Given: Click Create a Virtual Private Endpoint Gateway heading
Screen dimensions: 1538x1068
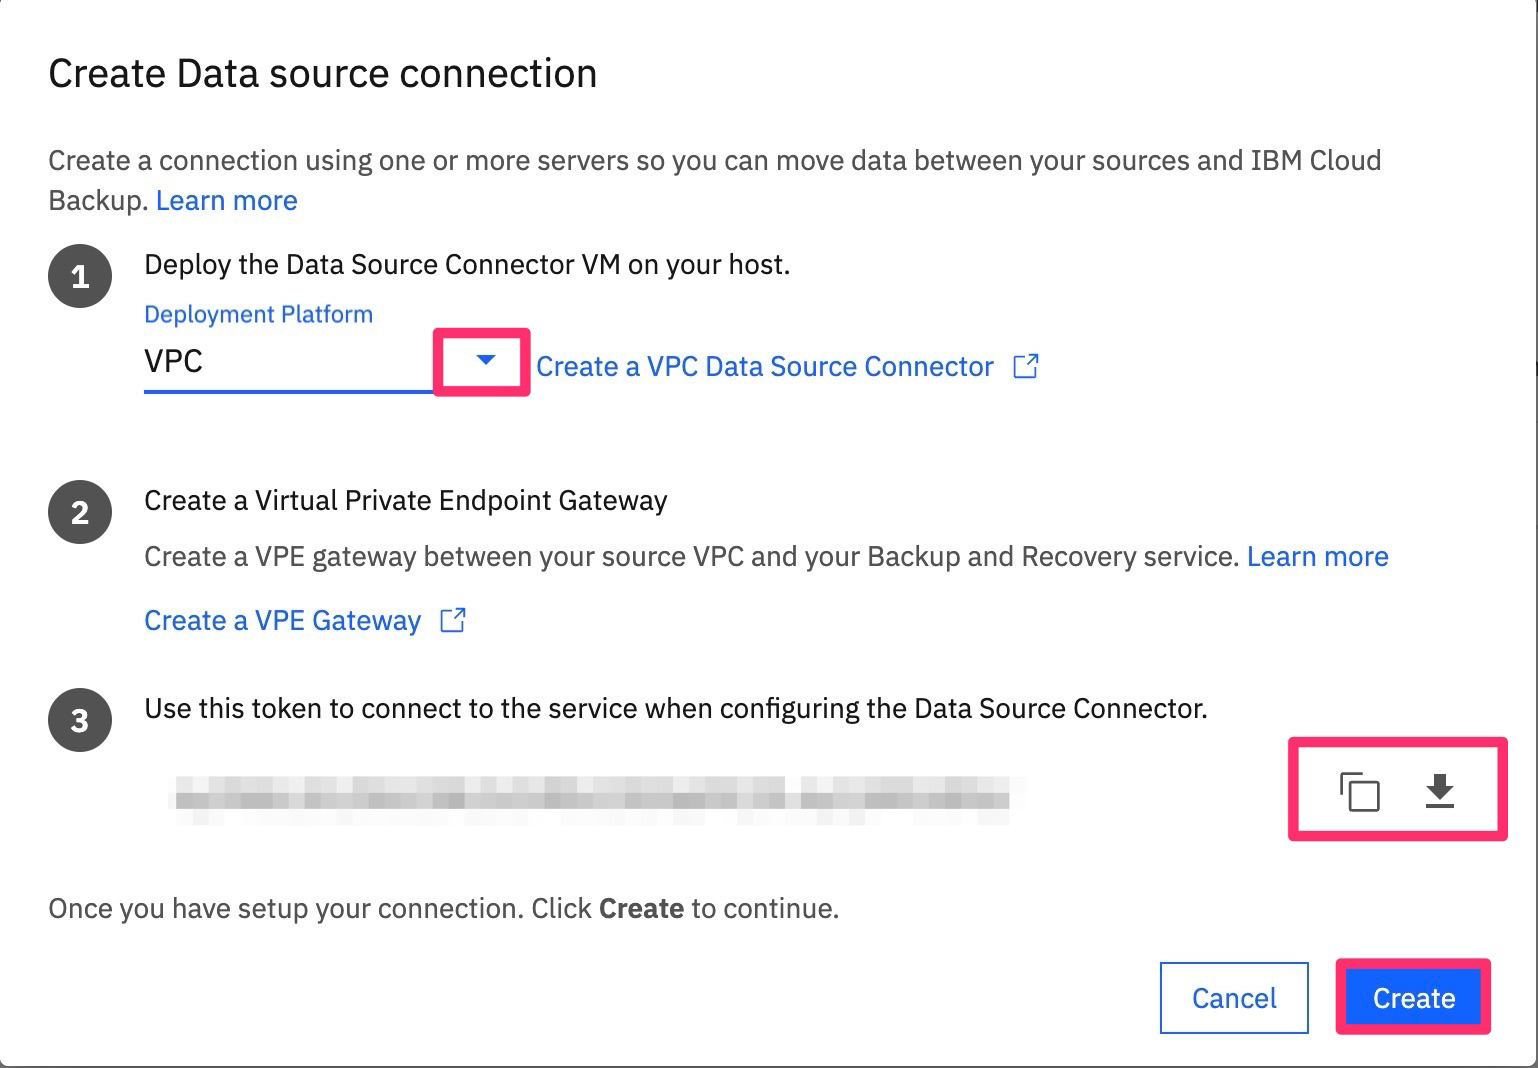Looking at the screenshot, I should (x=405, y=500).
